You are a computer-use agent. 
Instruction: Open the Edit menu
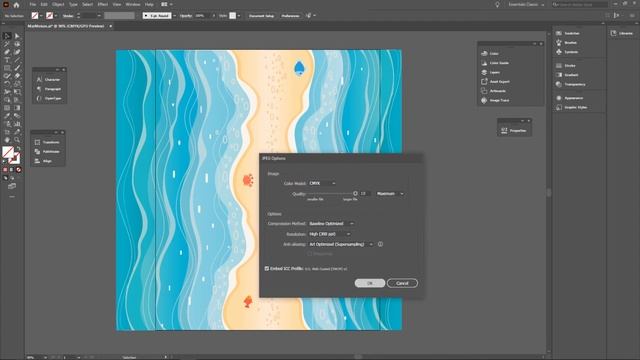click(44, 4)
